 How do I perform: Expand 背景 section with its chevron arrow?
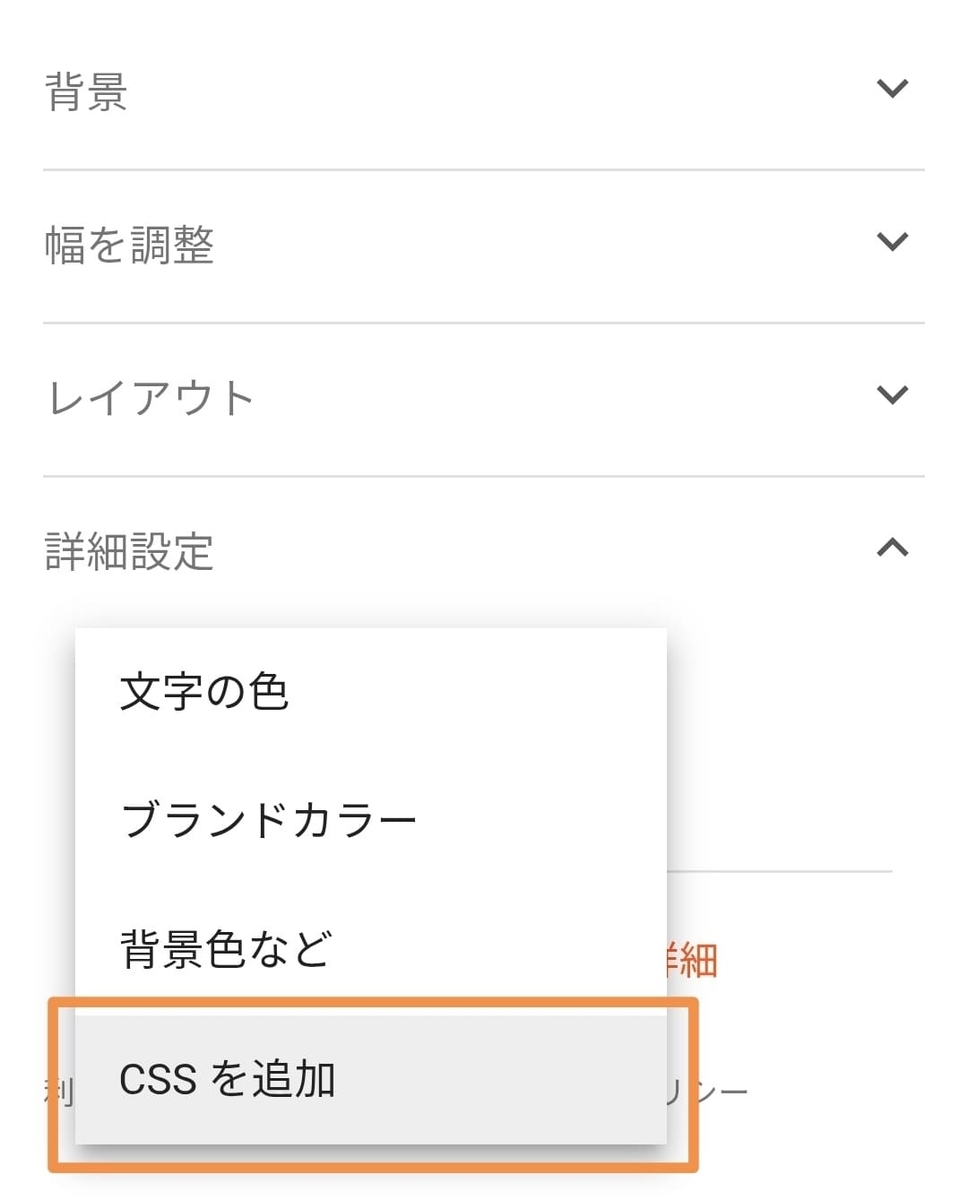(891, 88)
